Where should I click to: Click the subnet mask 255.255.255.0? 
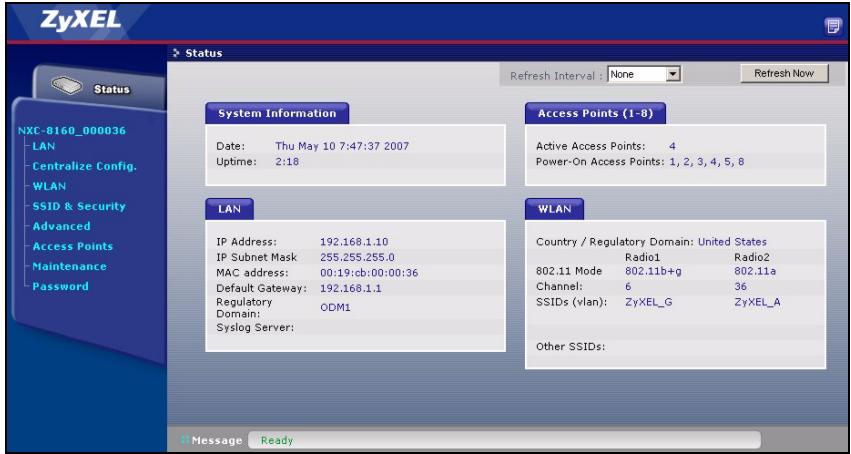point(357,257)
